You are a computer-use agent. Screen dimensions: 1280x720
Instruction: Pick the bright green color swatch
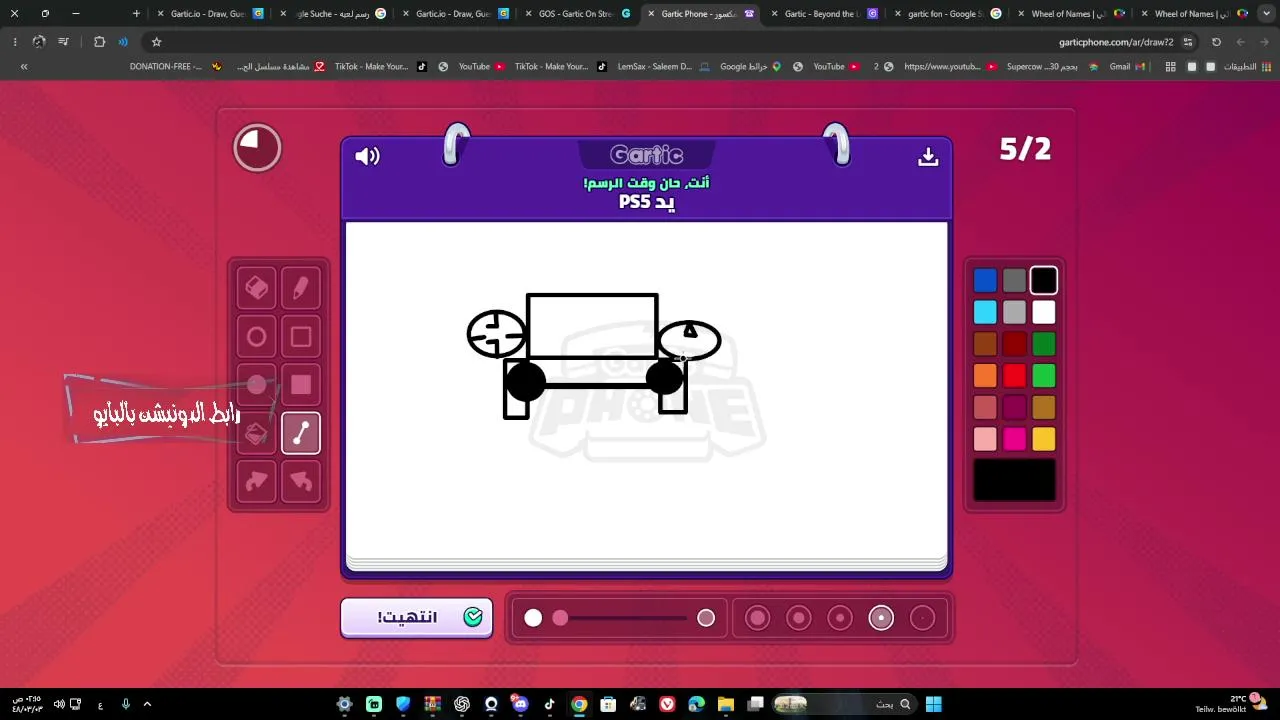click(x=1044, y=376)
